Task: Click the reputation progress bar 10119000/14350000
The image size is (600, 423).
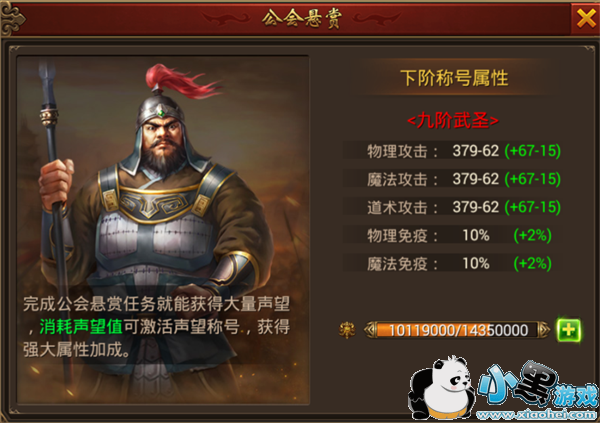Action: (x=457, y=330)
